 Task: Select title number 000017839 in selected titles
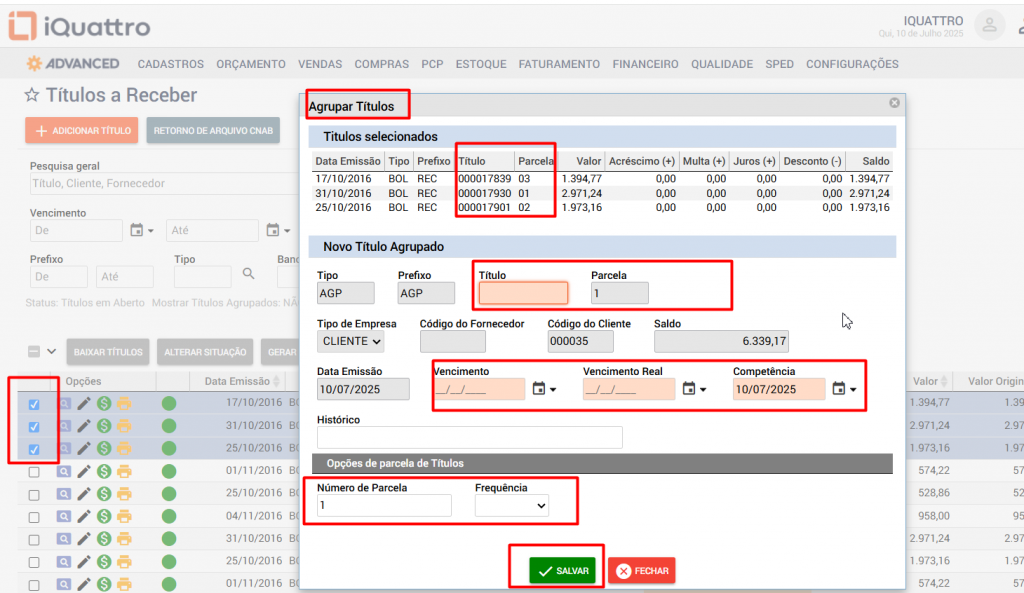pos(485,178)
